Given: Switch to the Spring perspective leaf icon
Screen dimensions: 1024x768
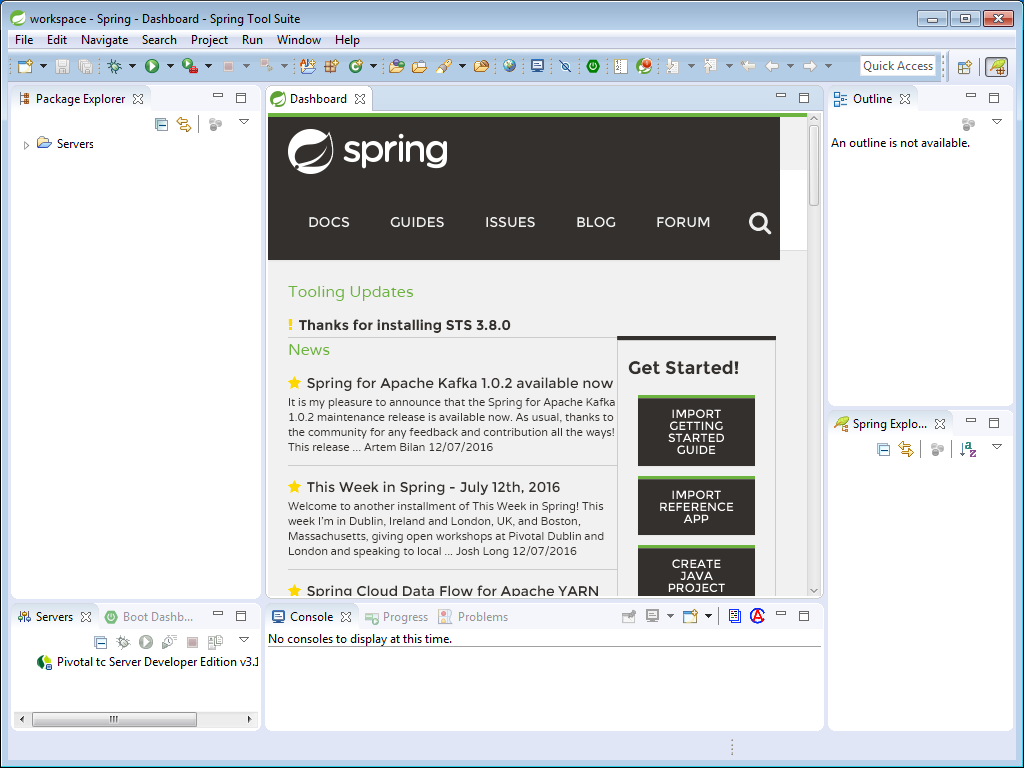Looking at the screenshot, I should [997, 67].
